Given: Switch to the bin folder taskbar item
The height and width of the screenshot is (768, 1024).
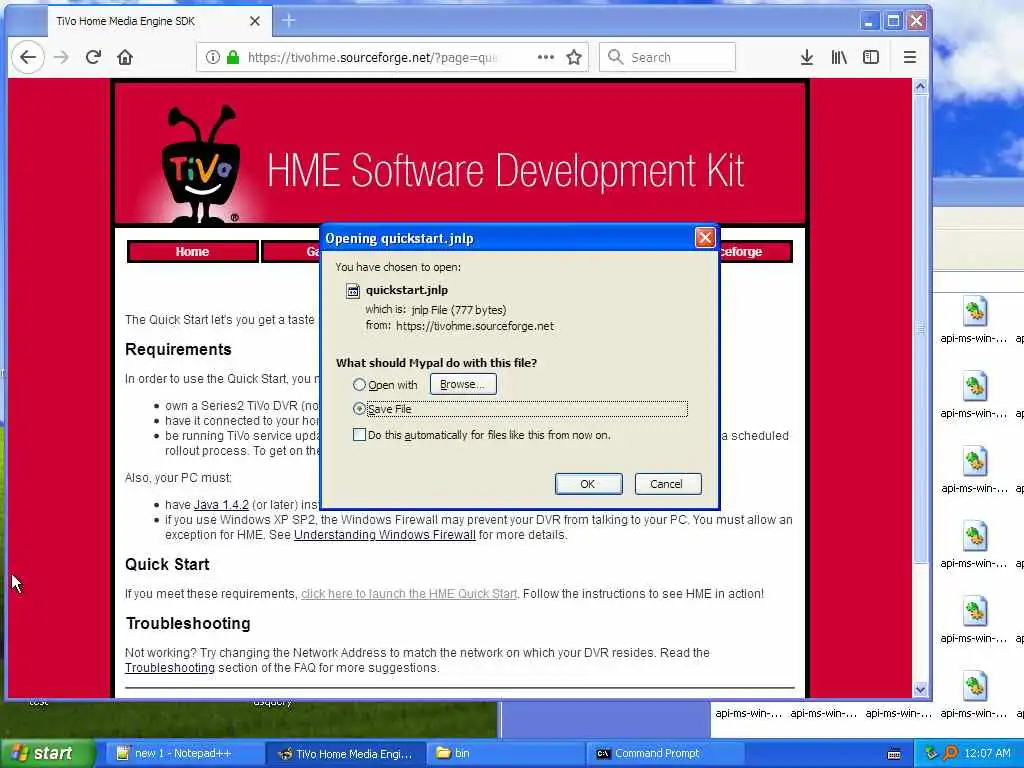Looking at the screenshot, I should coord(504,754).
